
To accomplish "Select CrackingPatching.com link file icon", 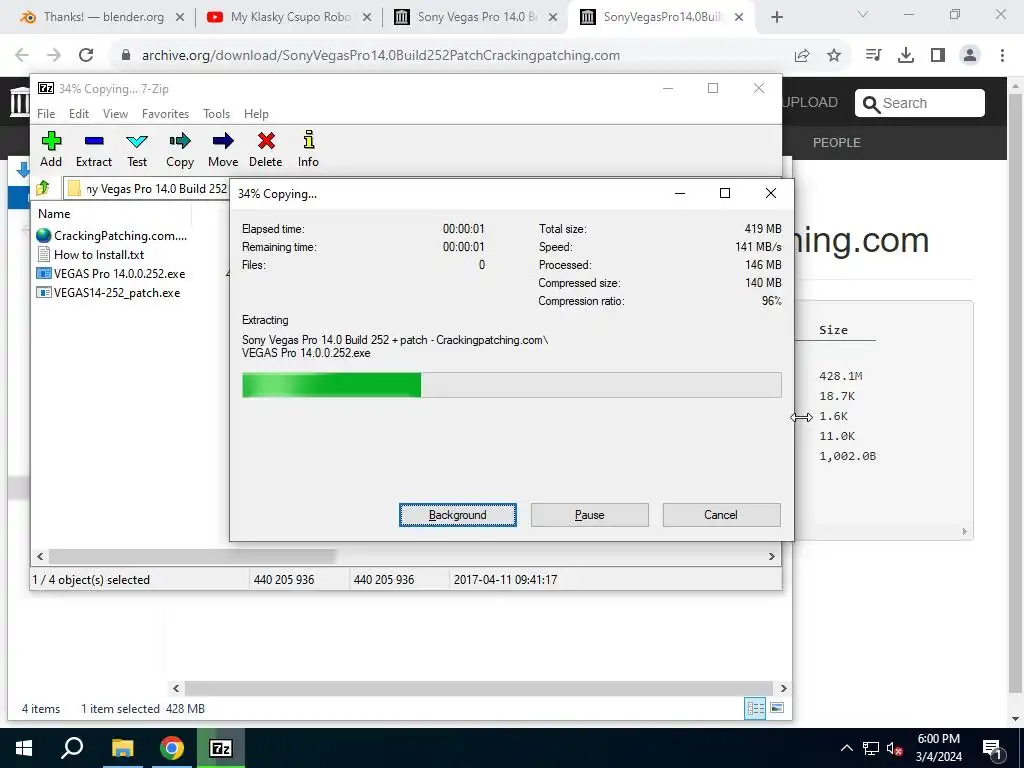I will (x=44, y=236).
